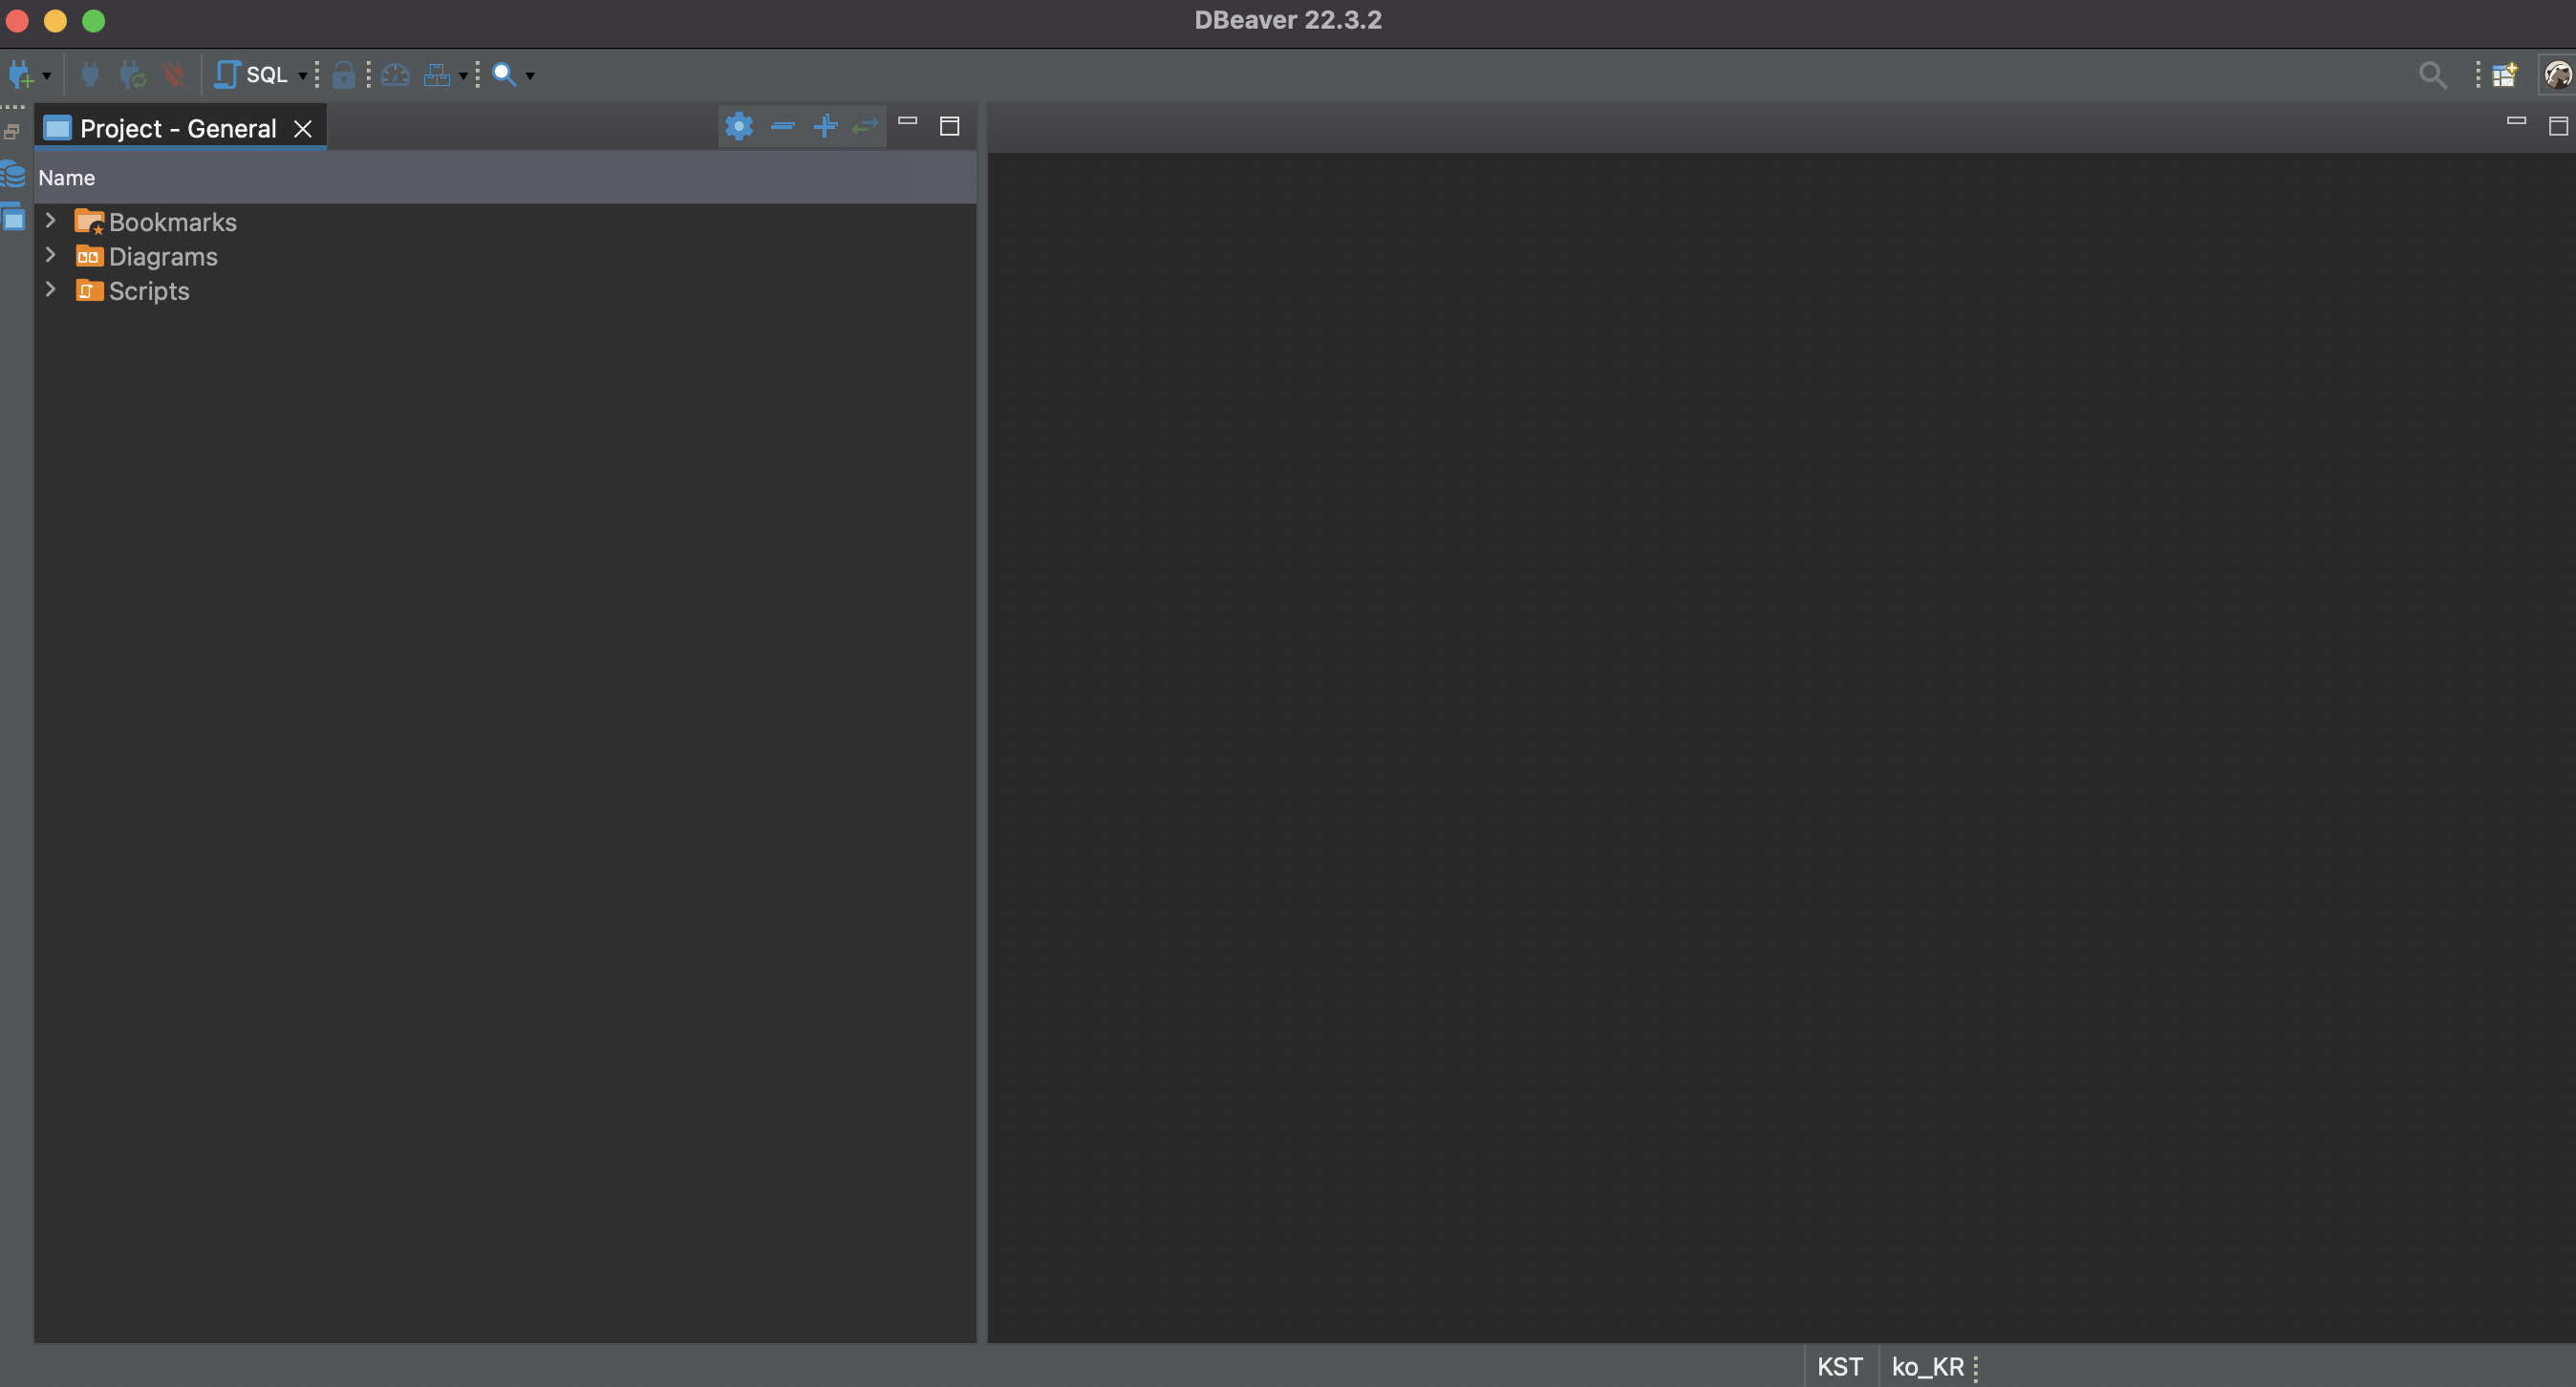This screenshot has height=1387, width=2576.
Task: Expand the dropdown arrow beside boxes icon
Action: pyautogui.click(x=463, y=76)
